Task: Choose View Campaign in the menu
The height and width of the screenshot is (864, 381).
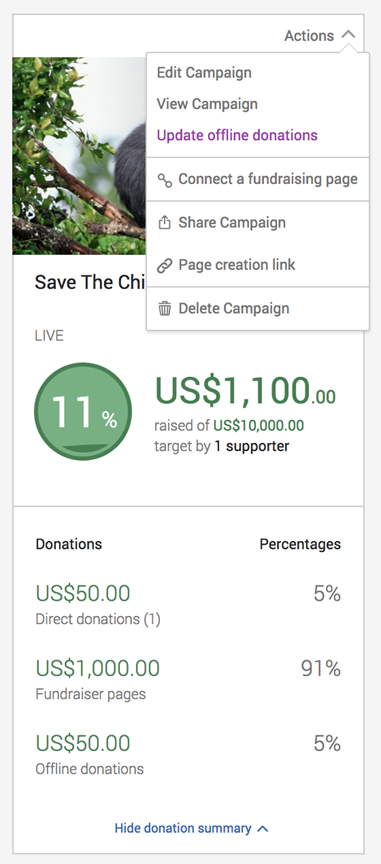Action: point(207,104)
